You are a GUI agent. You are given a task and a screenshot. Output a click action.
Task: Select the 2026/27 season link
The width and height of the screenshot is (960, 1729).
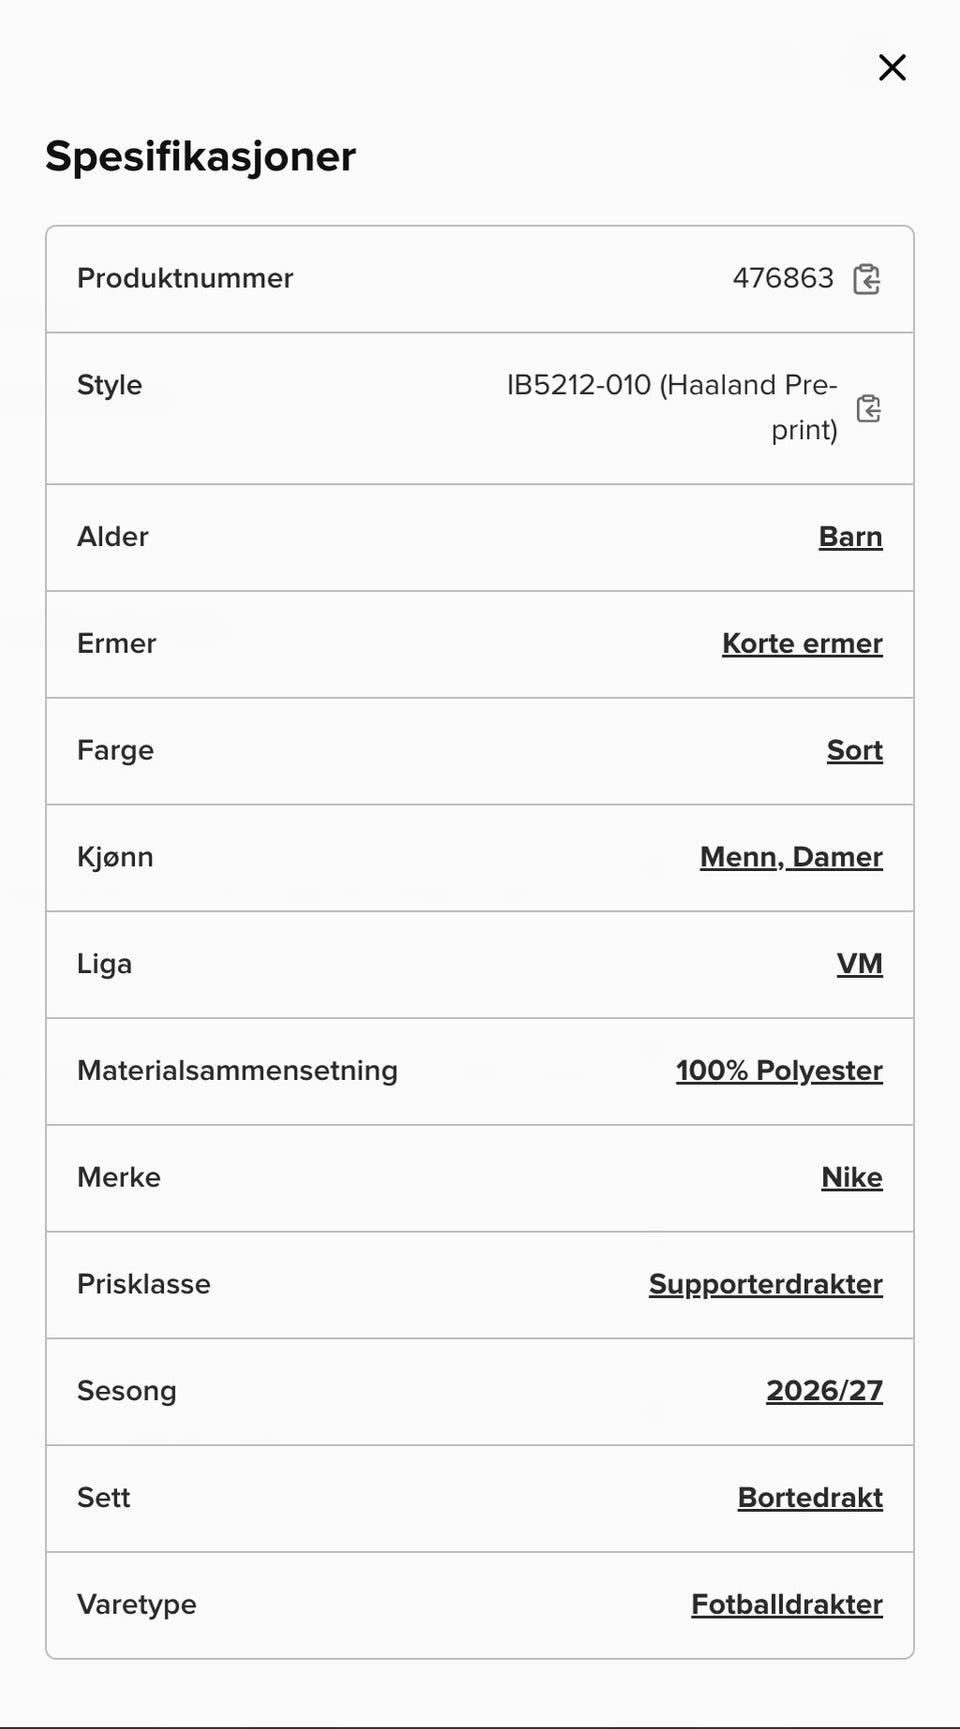pos(824,1391)
